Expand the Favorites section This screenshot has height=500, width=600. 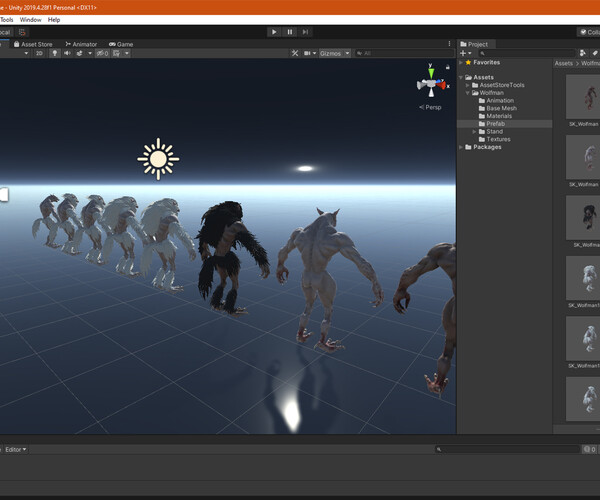(461, 62)
